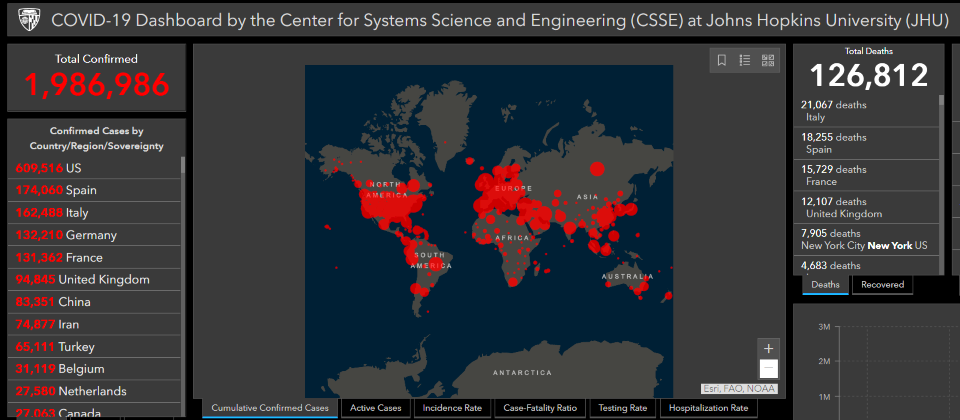Switch to Active Cases tab
The image size is (960, 420).
click(376, 408)
